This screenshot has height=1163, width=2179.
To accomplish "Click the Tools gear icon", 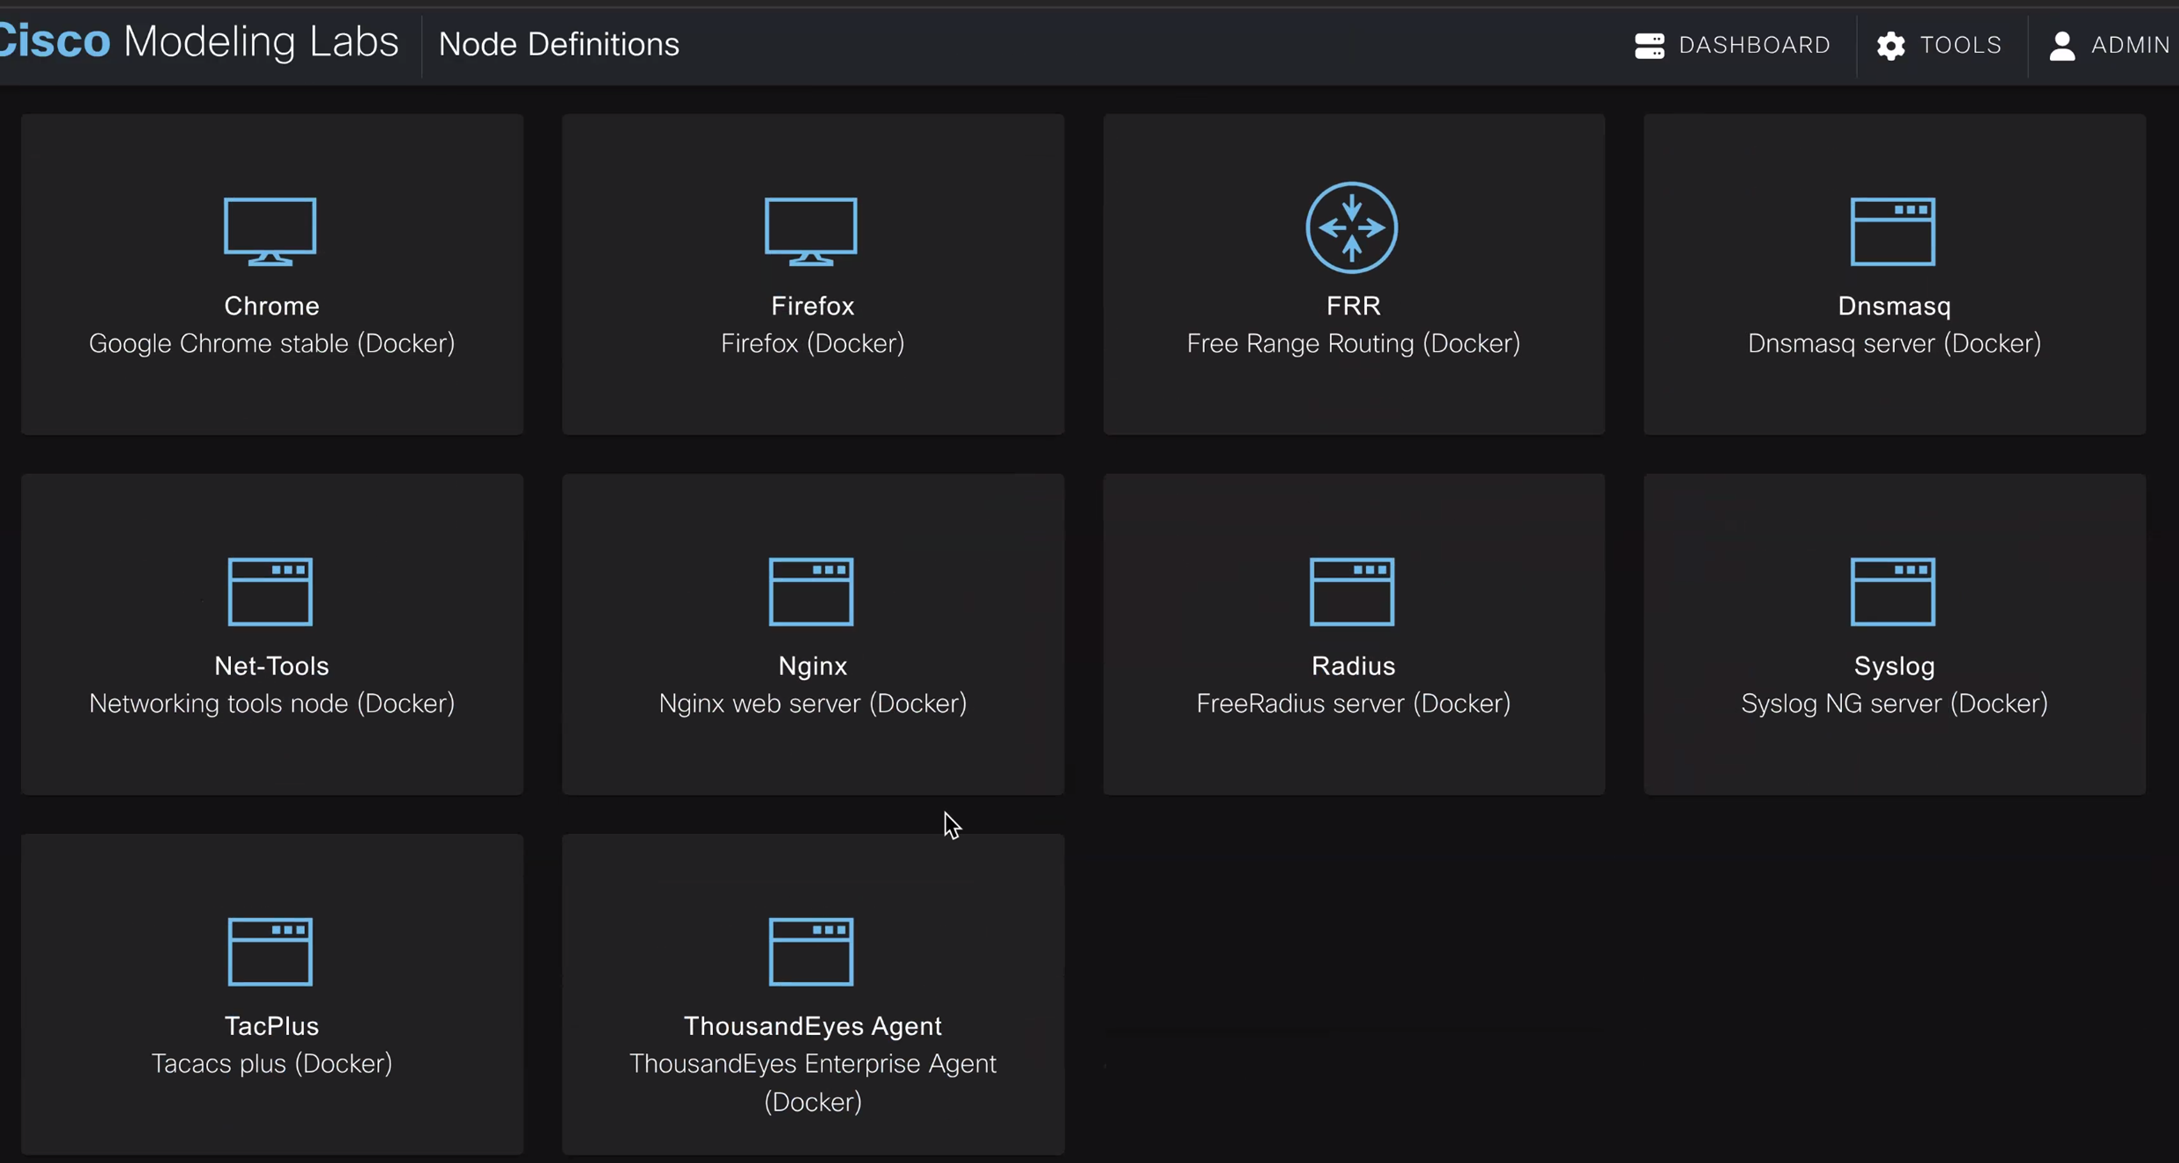I will pos(1891,46).
